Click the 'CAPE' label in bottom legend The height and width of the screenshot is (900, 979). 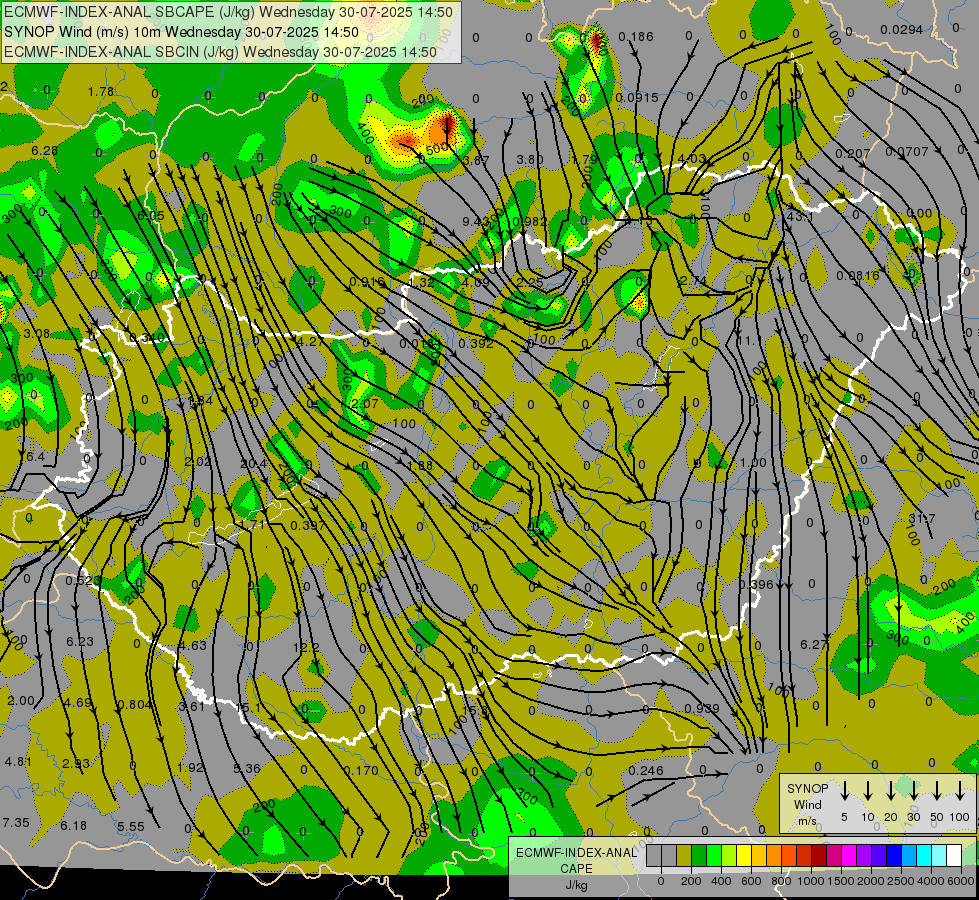(576, 869)
